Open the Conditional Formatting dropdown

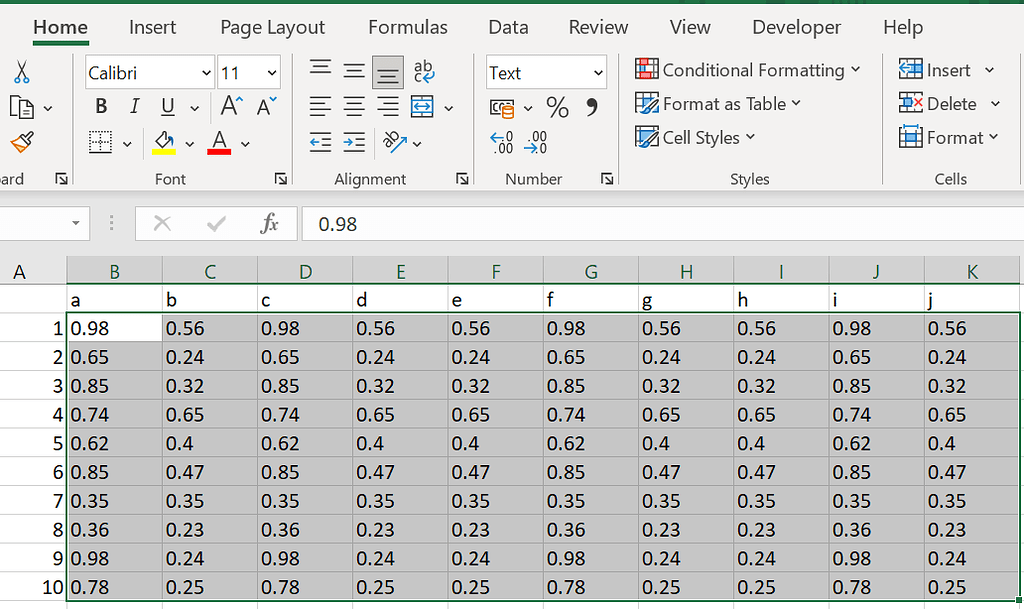coord(748,70)
